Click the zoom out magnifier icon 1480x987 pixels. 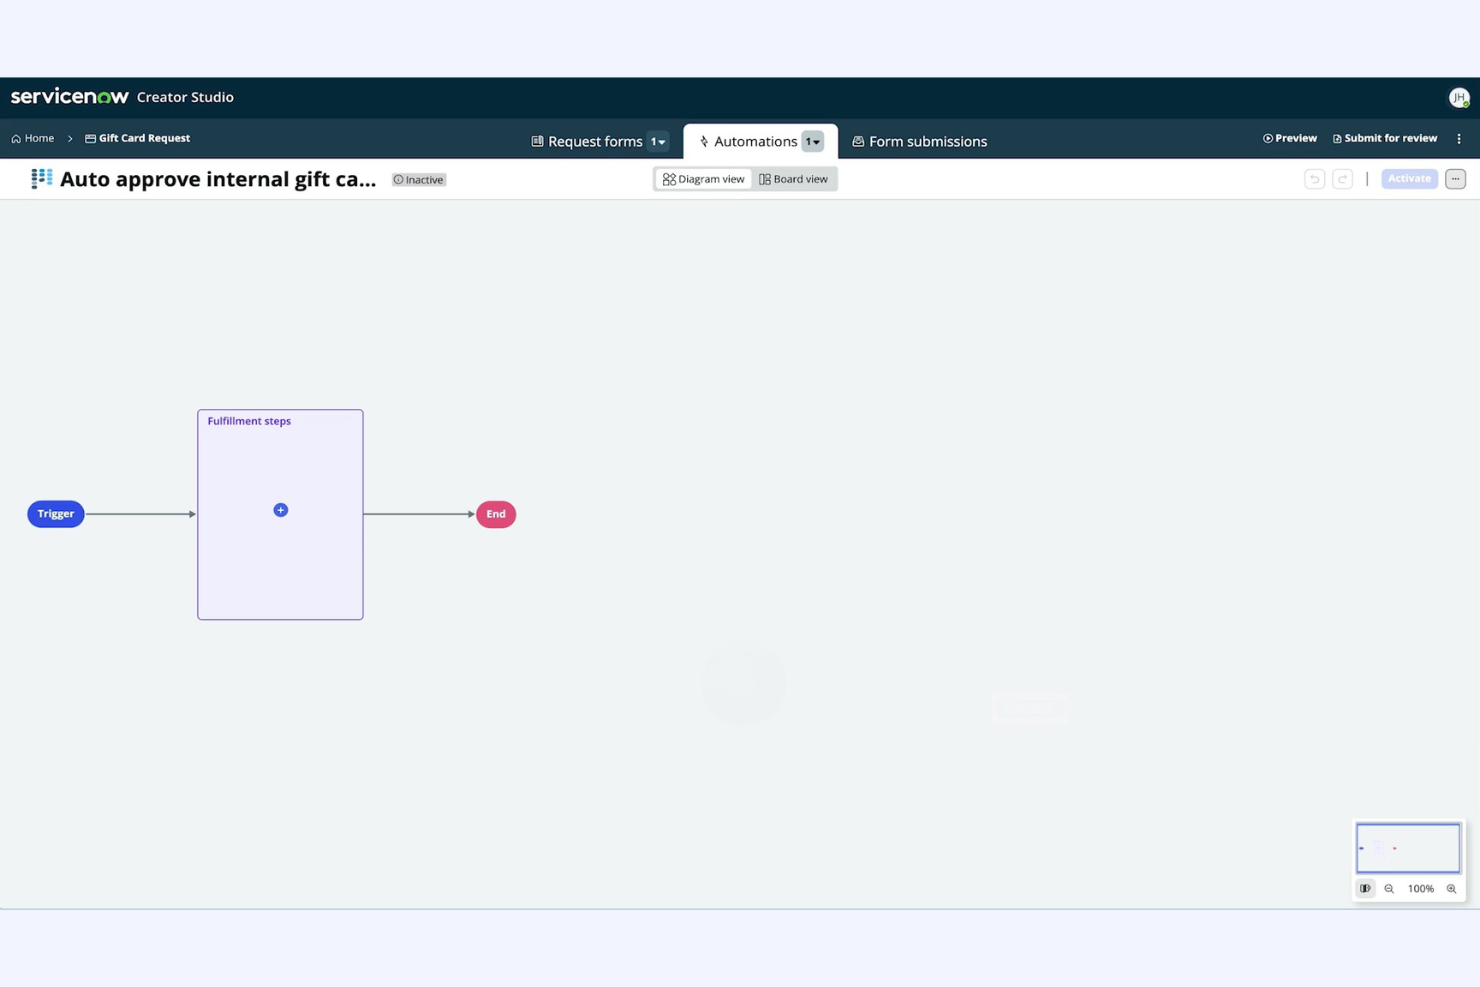click(x=1389, y=888)
